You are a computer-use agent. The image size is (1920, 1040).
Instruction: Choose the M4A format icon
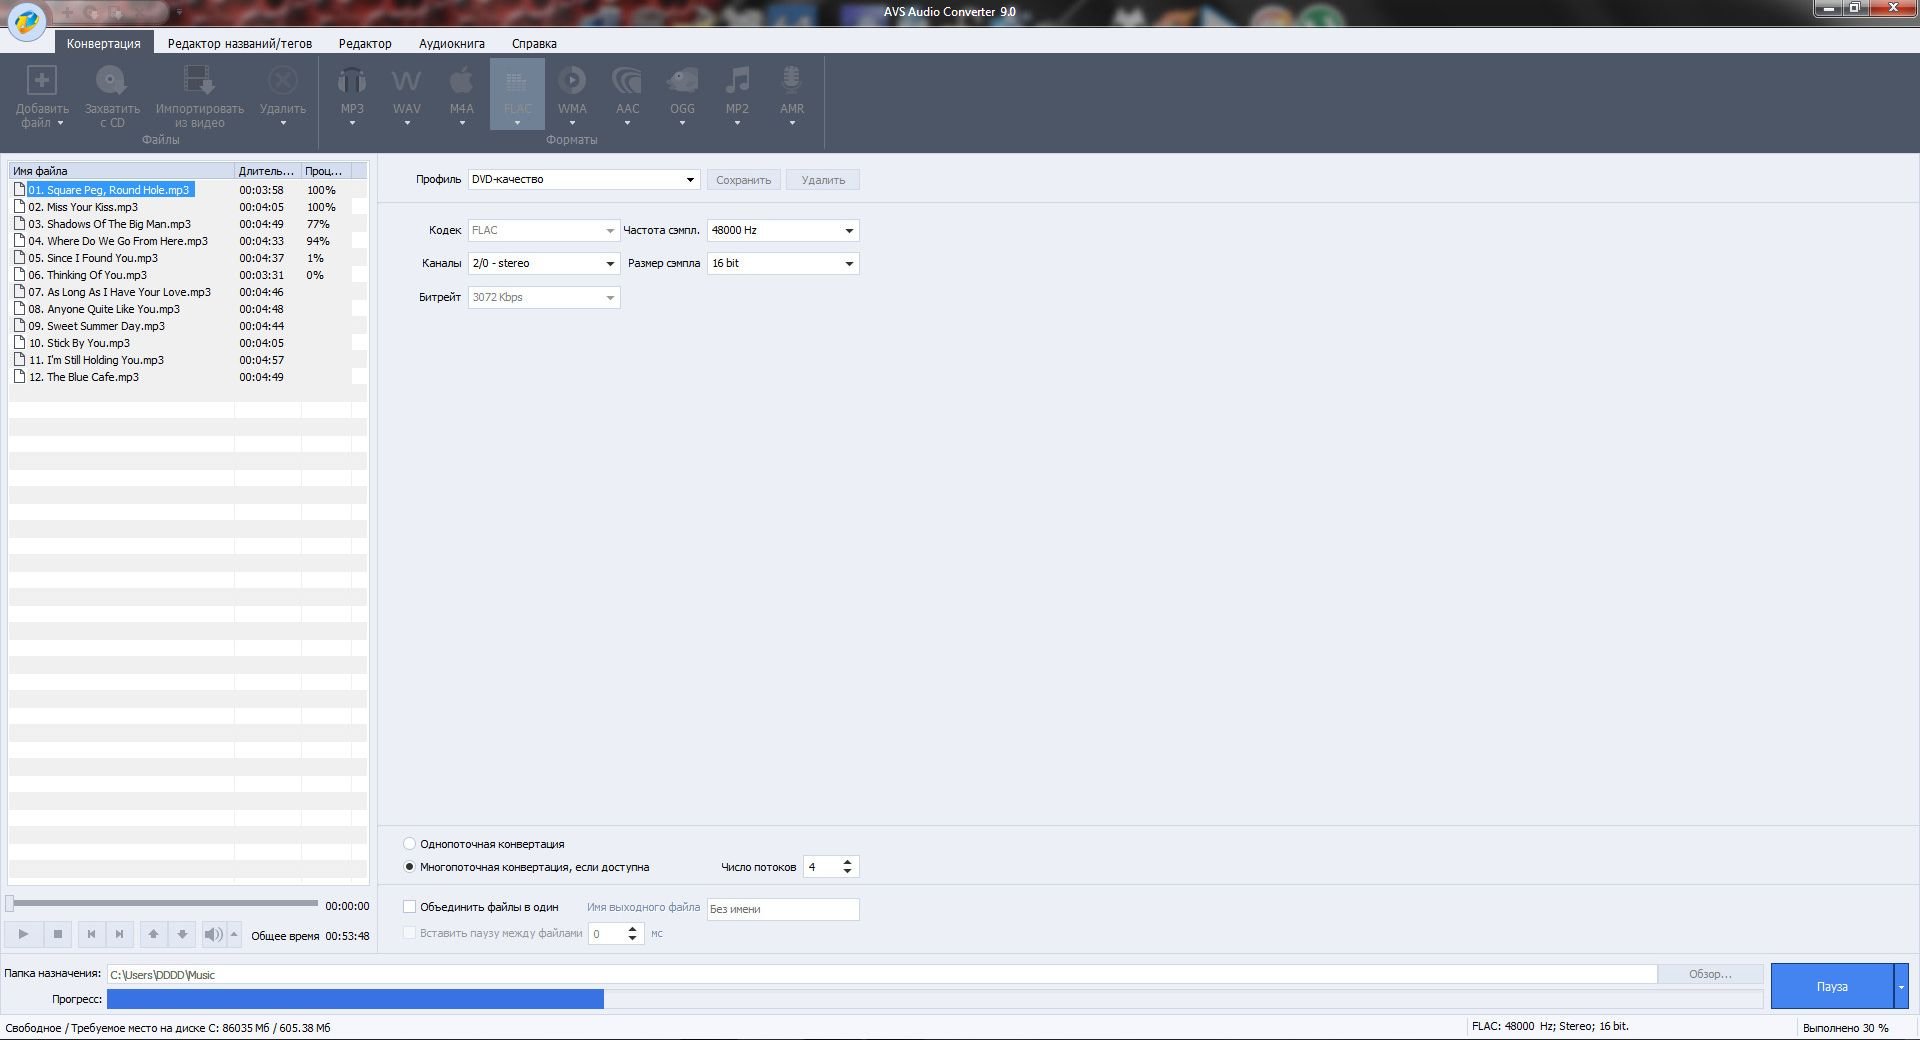coord(461,82)
